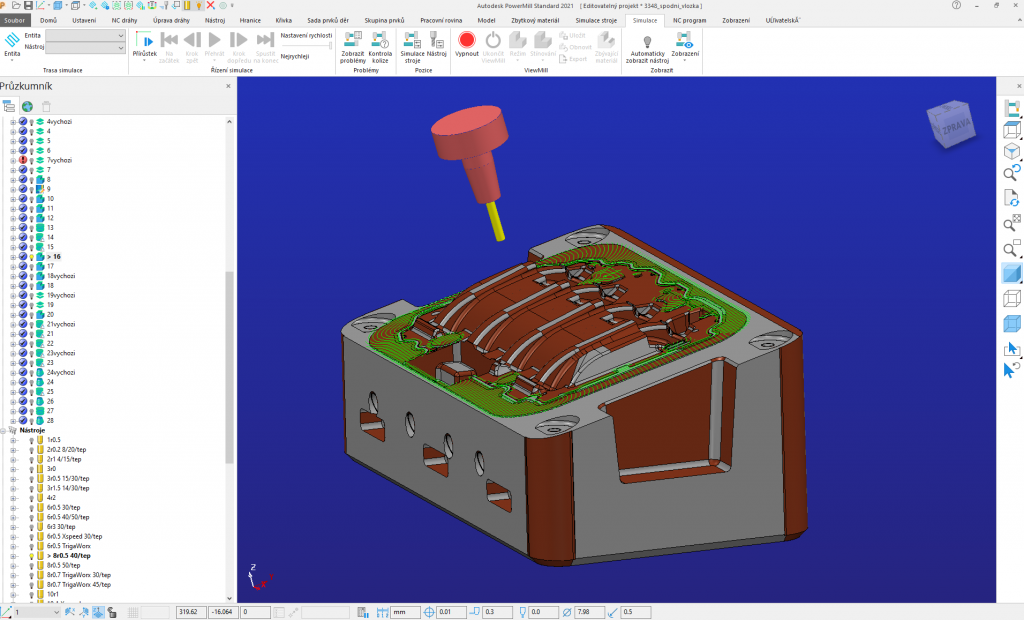
Task: Click the lightbulb icon in the quick access toolbar
Action: click(199, 5)
